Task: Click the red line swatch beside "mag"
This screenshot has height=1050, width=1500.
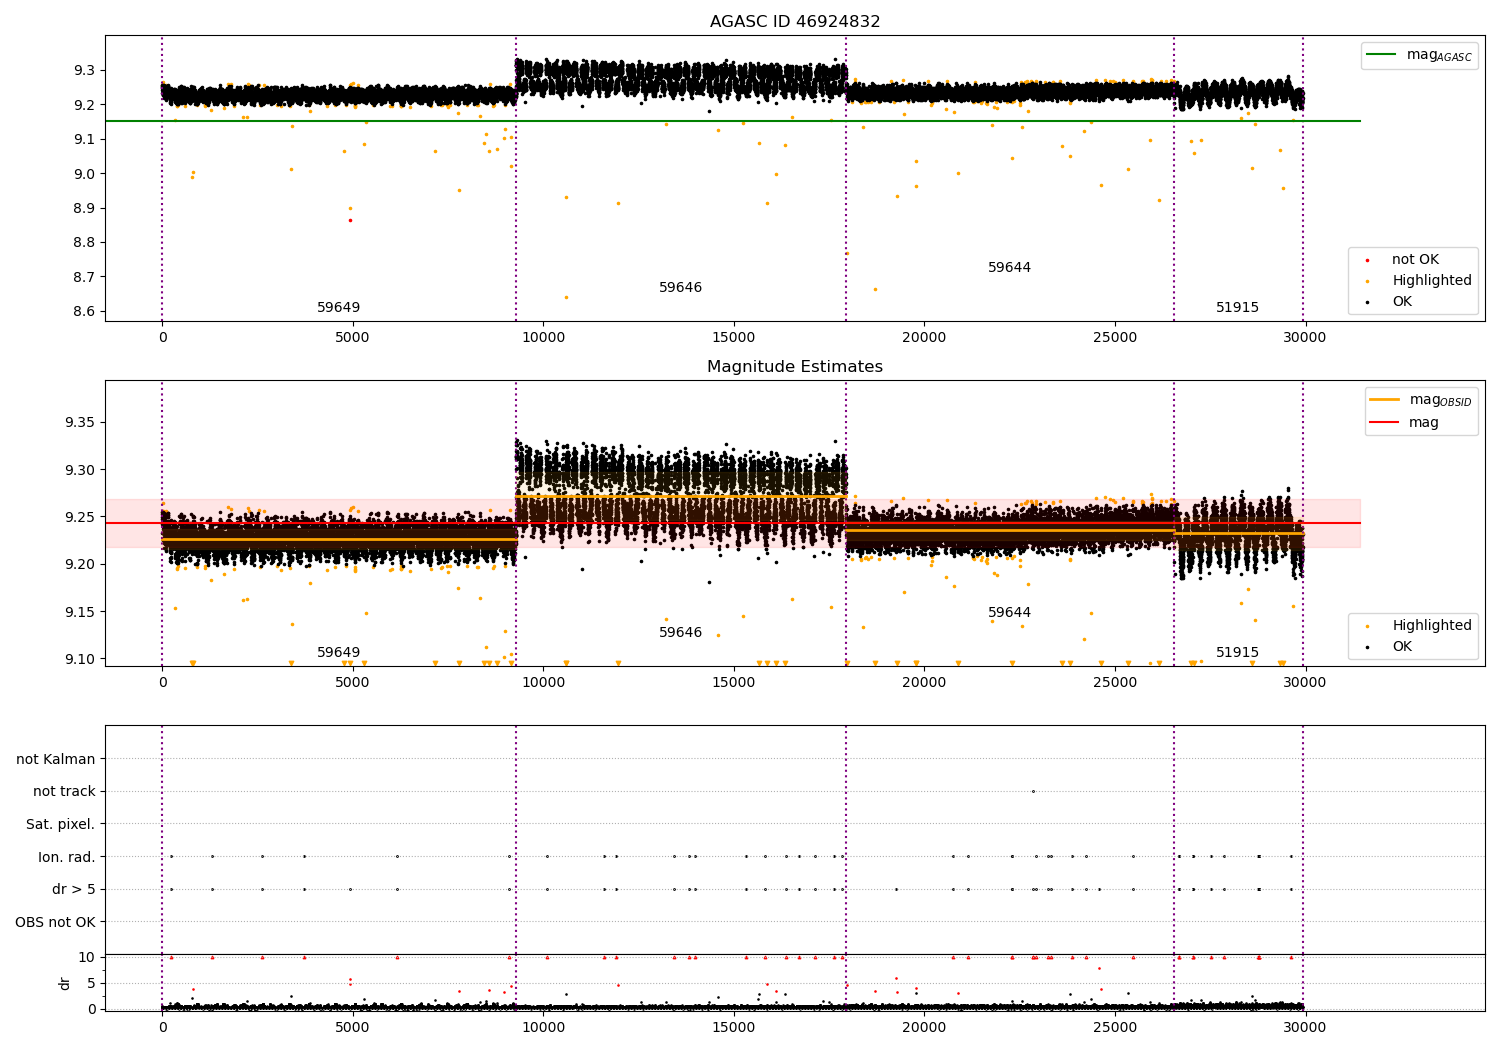Action: [x=1385, y=423]
